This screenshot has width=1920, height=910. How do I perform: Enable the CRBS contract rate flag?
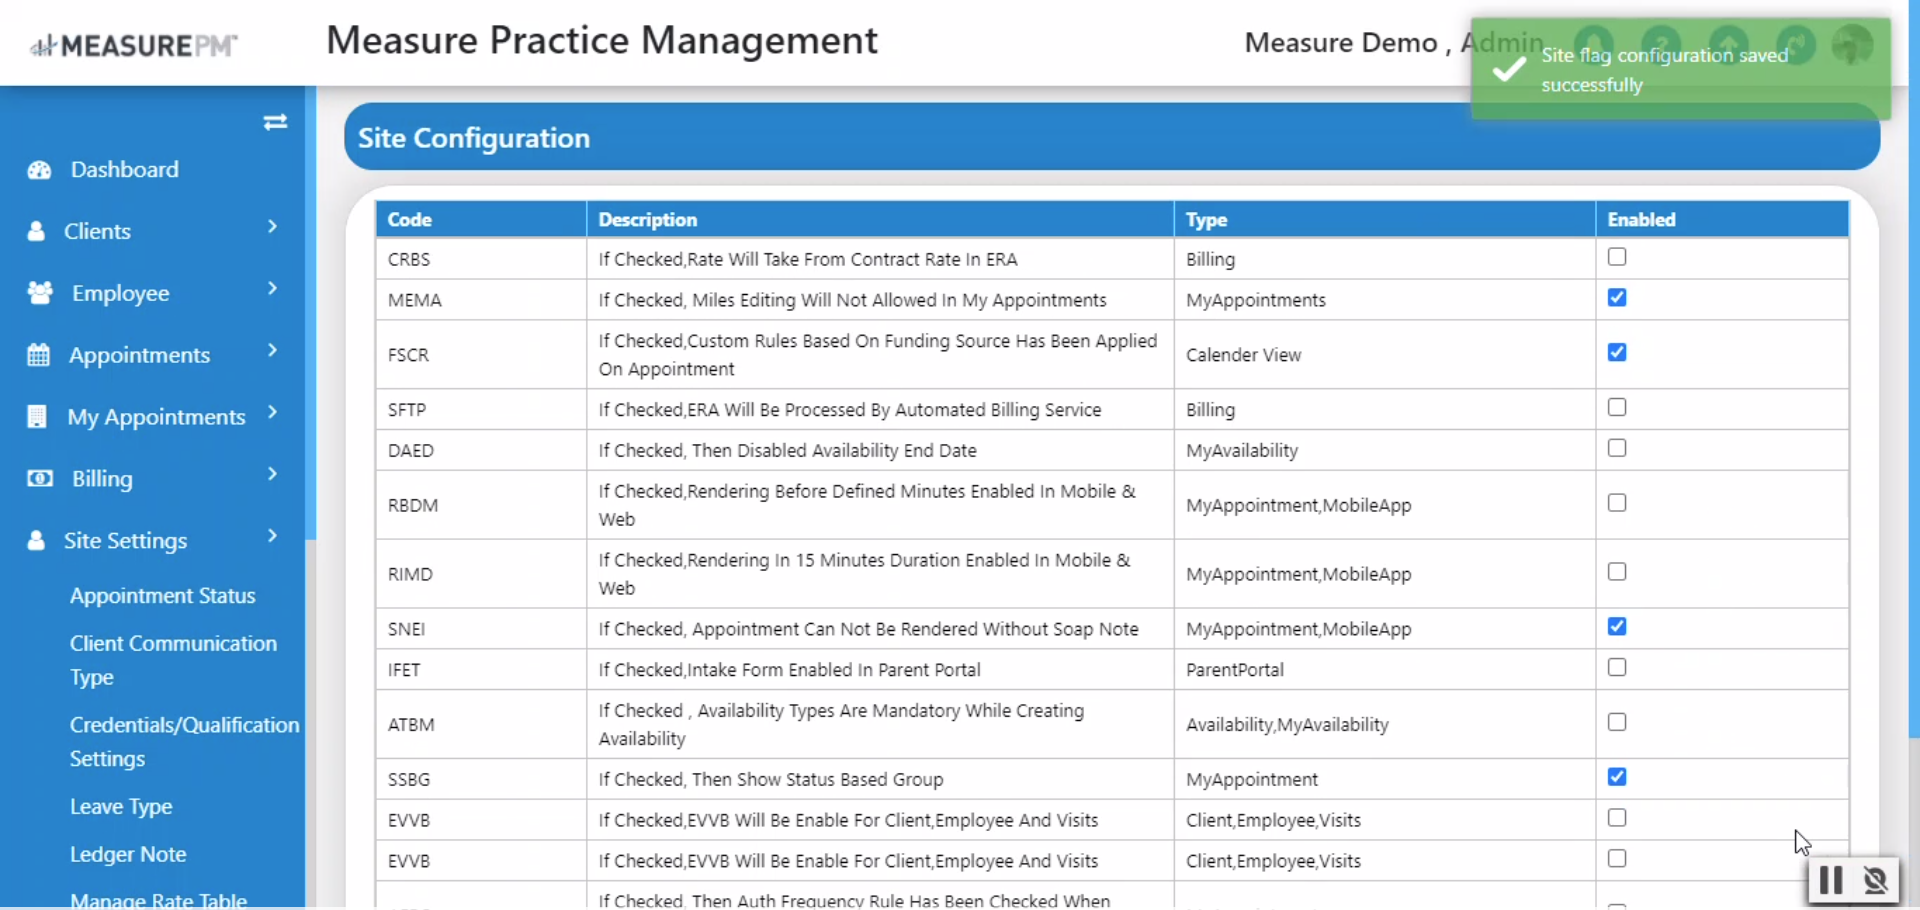coord(1617,257)
